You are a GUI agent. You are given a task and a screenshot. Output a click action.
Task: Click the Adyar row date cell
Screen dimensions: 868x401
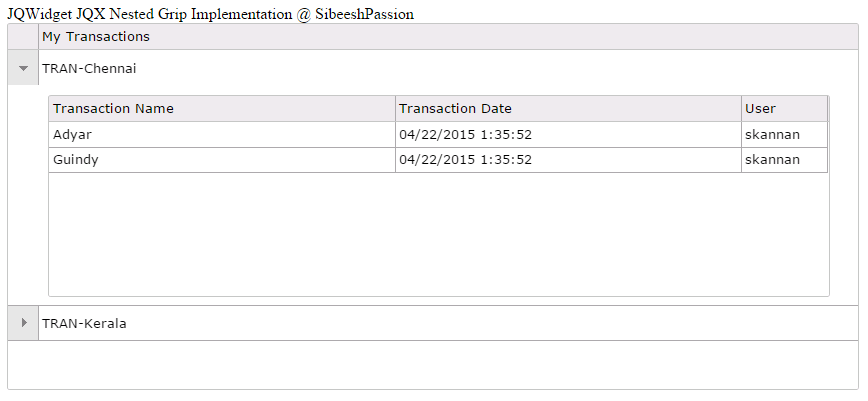click(465, 134)
